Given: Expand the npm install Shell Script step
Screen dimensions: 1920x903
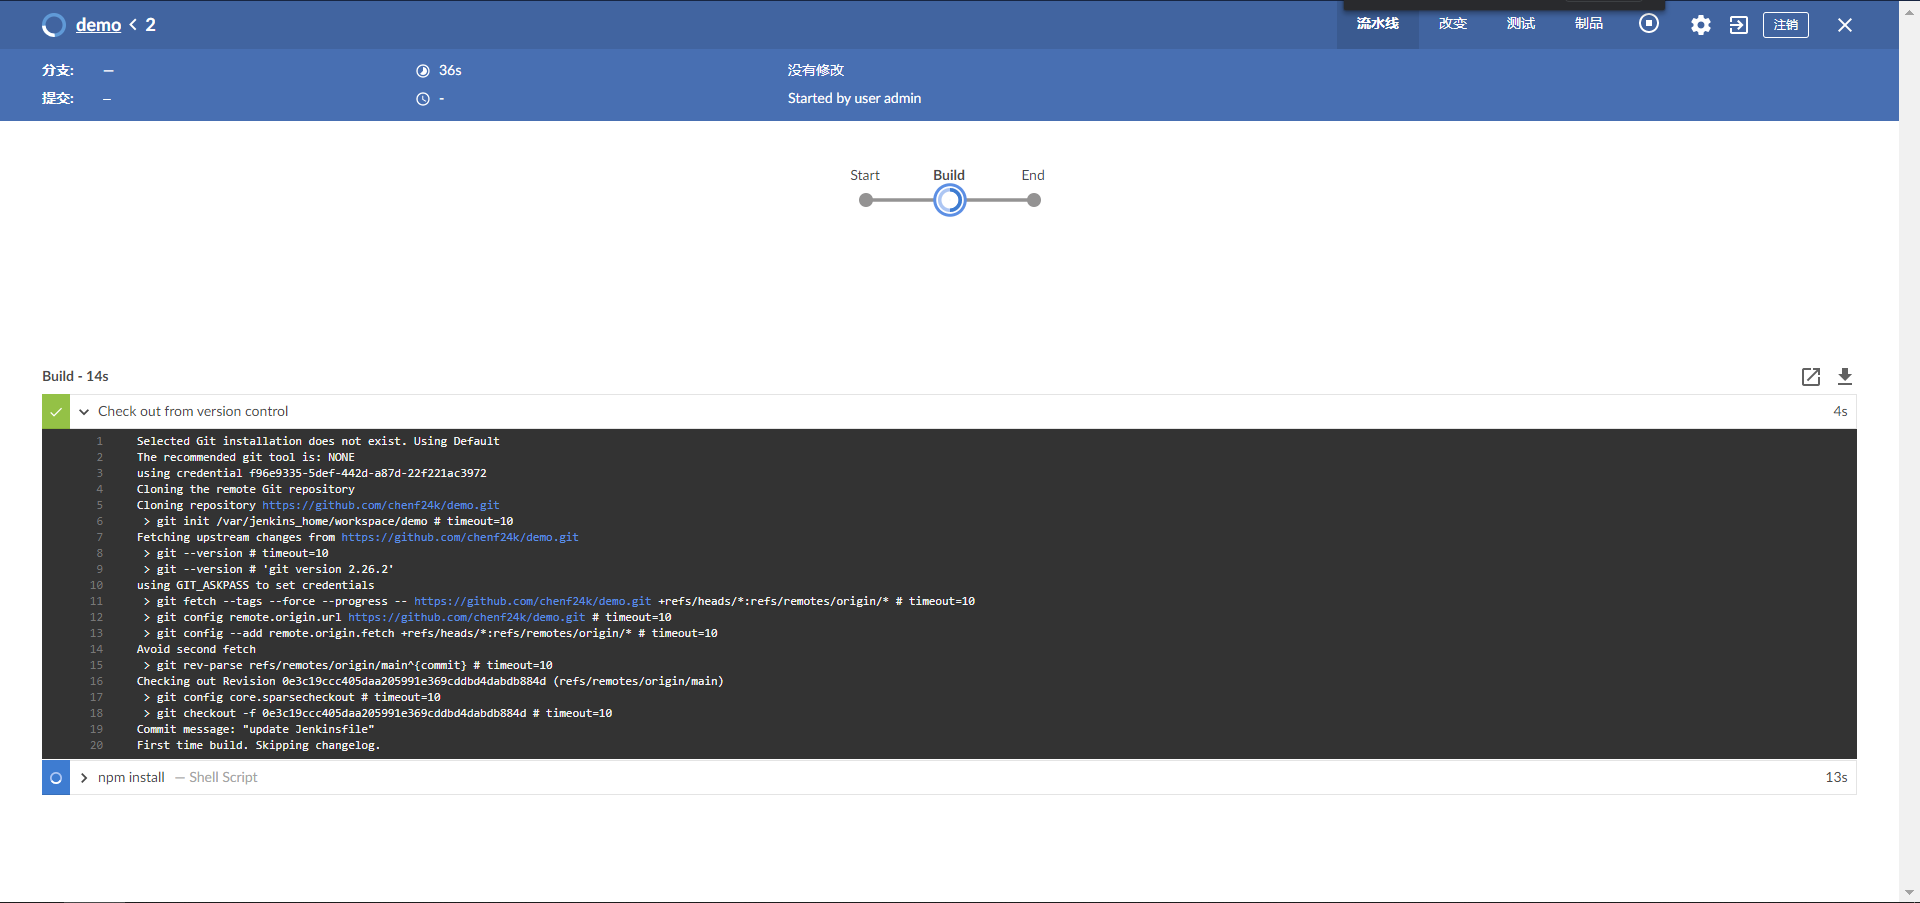Looking at the screenshot, I should point(83,777).
